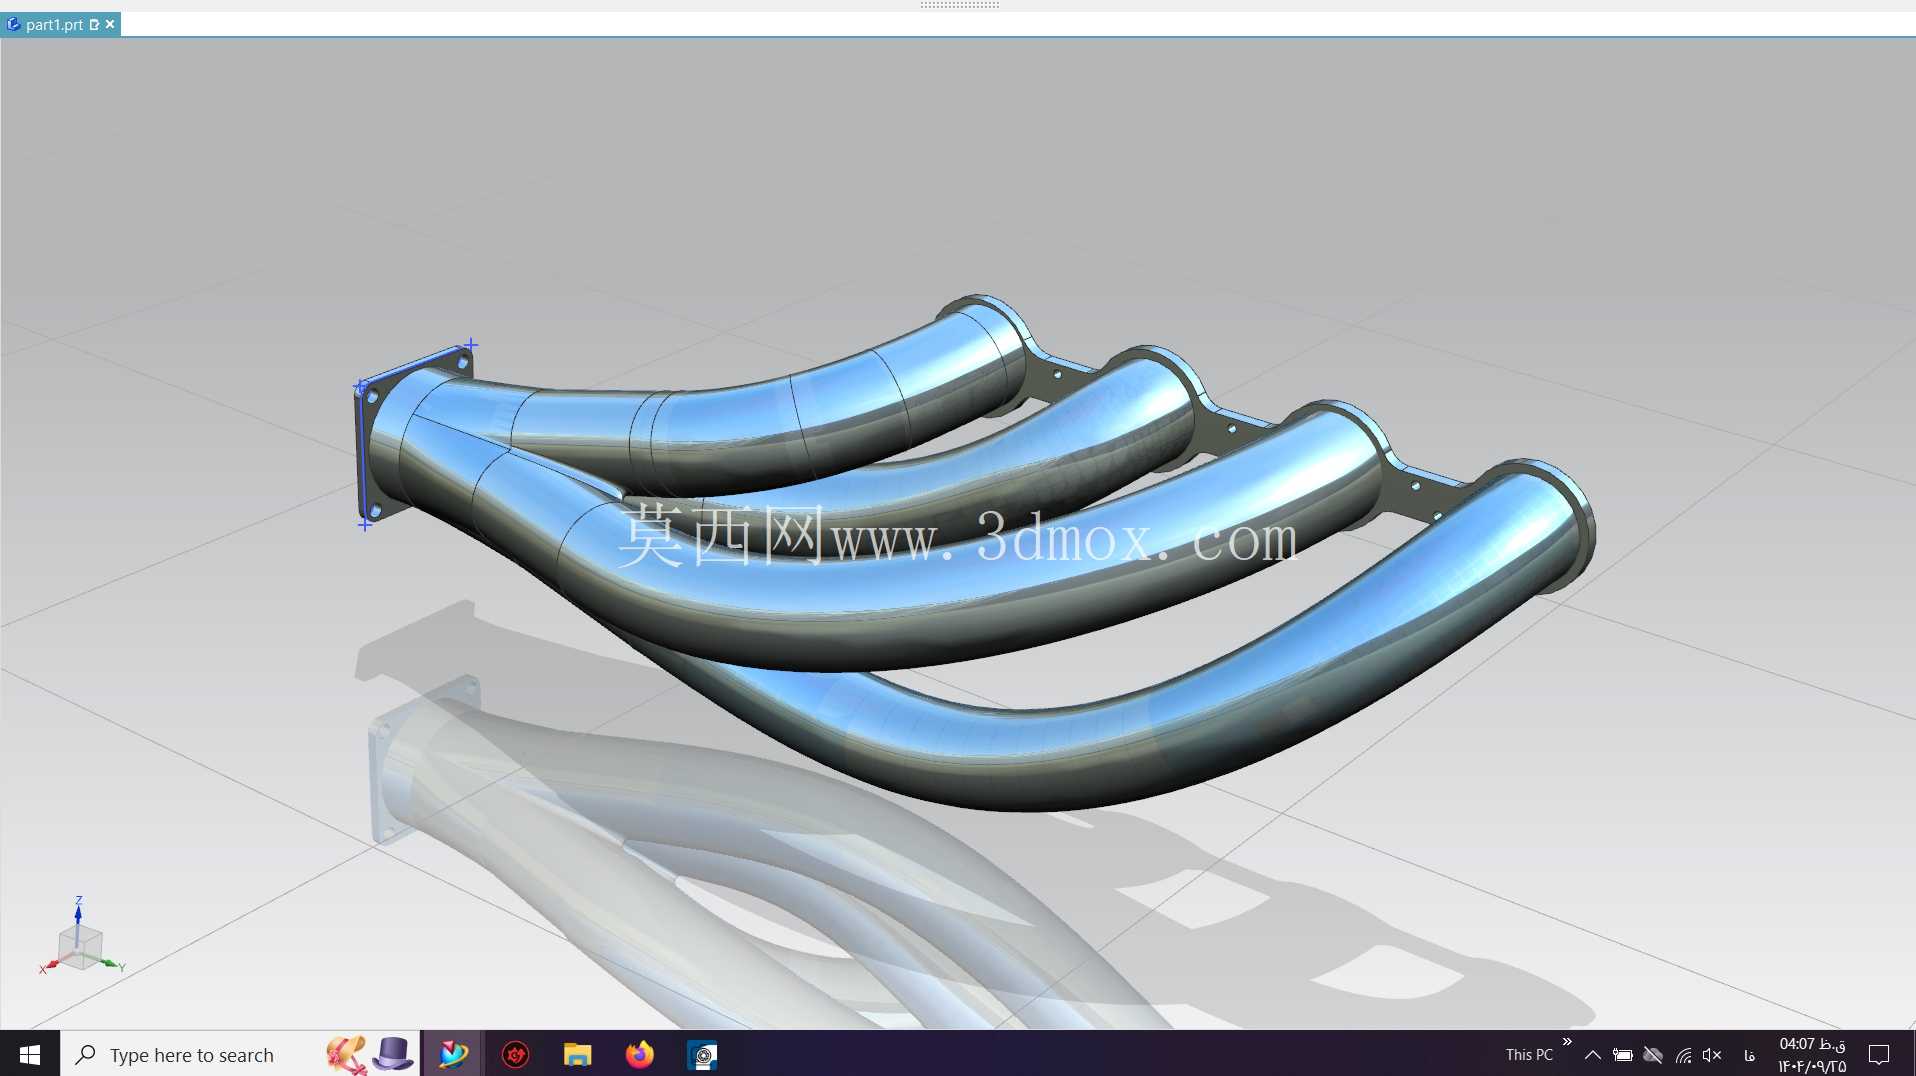This screenshot has height=1076, width=1916.
Task: Click the muted speaker volume icon
Action: click(x=1712, y=1055)
